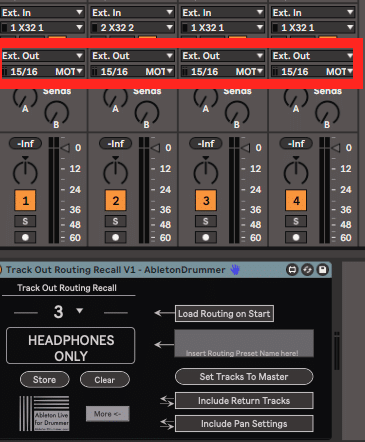365x442 pixels.
Task: Open third track's 15/16 output channel dropdown
Action: (223, 71)
